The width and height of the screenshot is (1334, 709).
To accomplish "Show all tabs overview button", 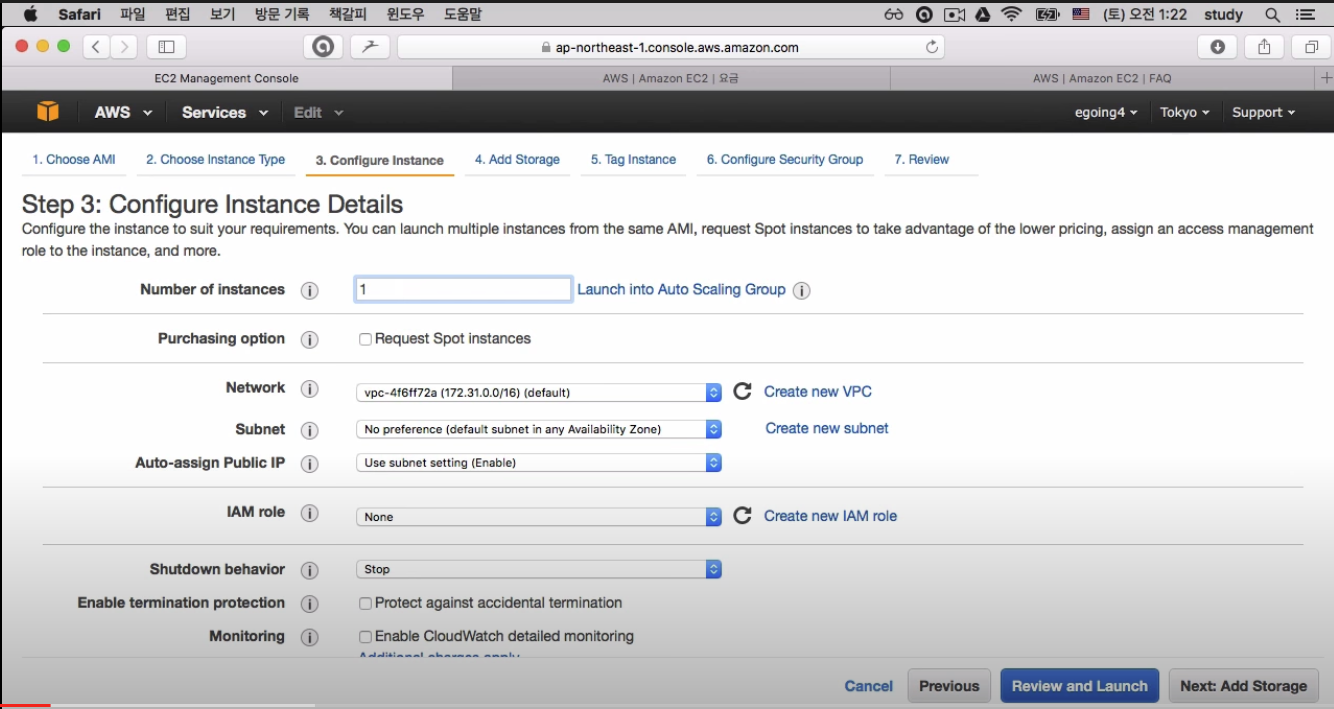I will (1311, 46).
